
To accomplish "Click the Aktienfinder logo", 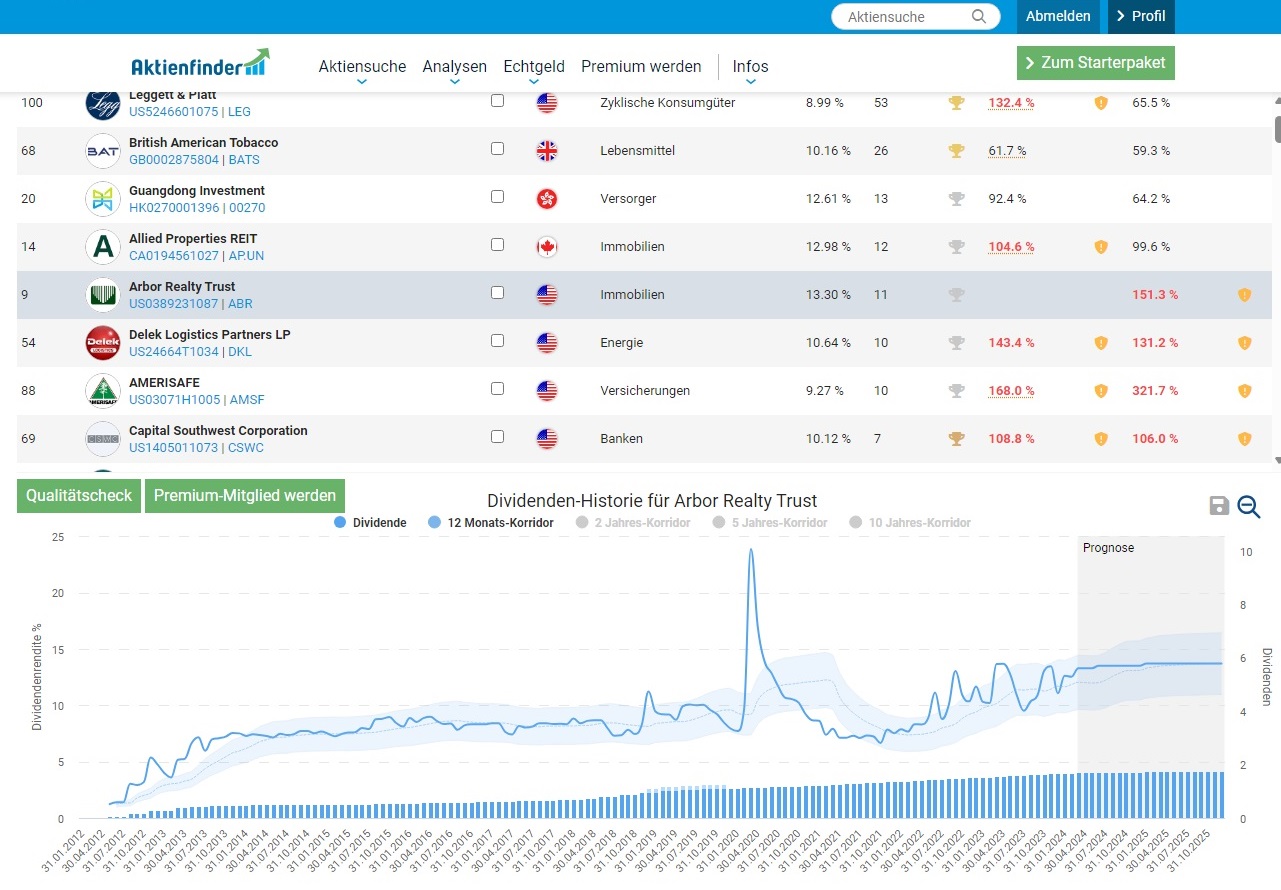I will (x=200, y=63).
